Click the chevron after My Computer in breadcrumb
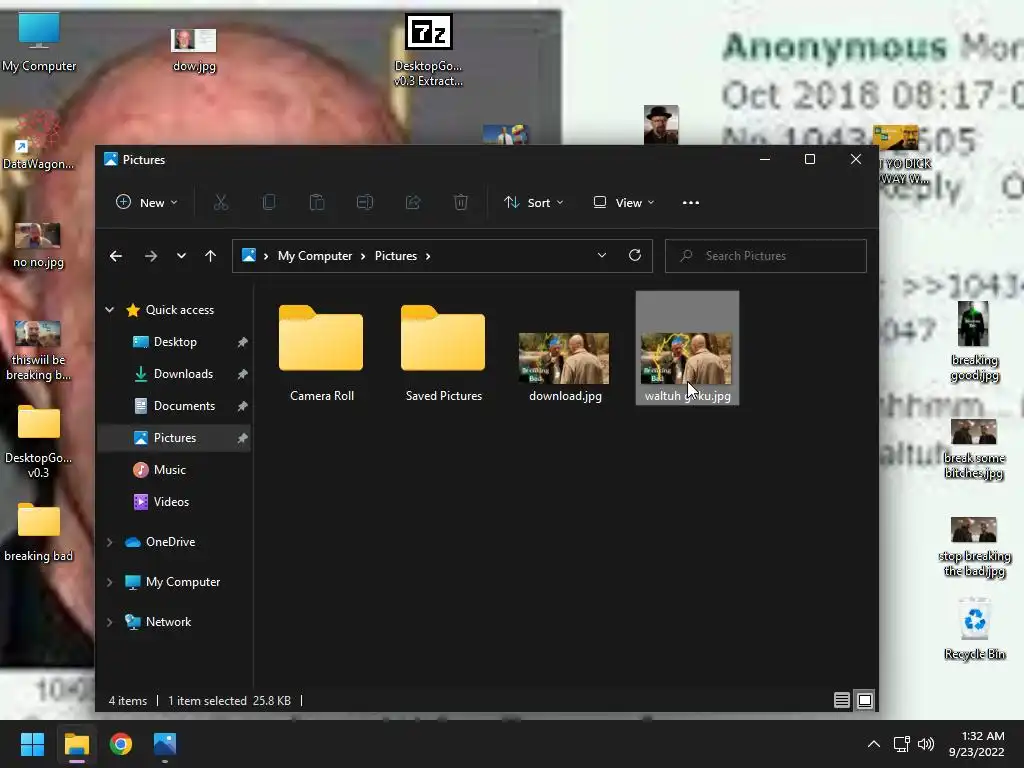The width and height of the screenshot is (1024, 768). [x=363, y=256]
